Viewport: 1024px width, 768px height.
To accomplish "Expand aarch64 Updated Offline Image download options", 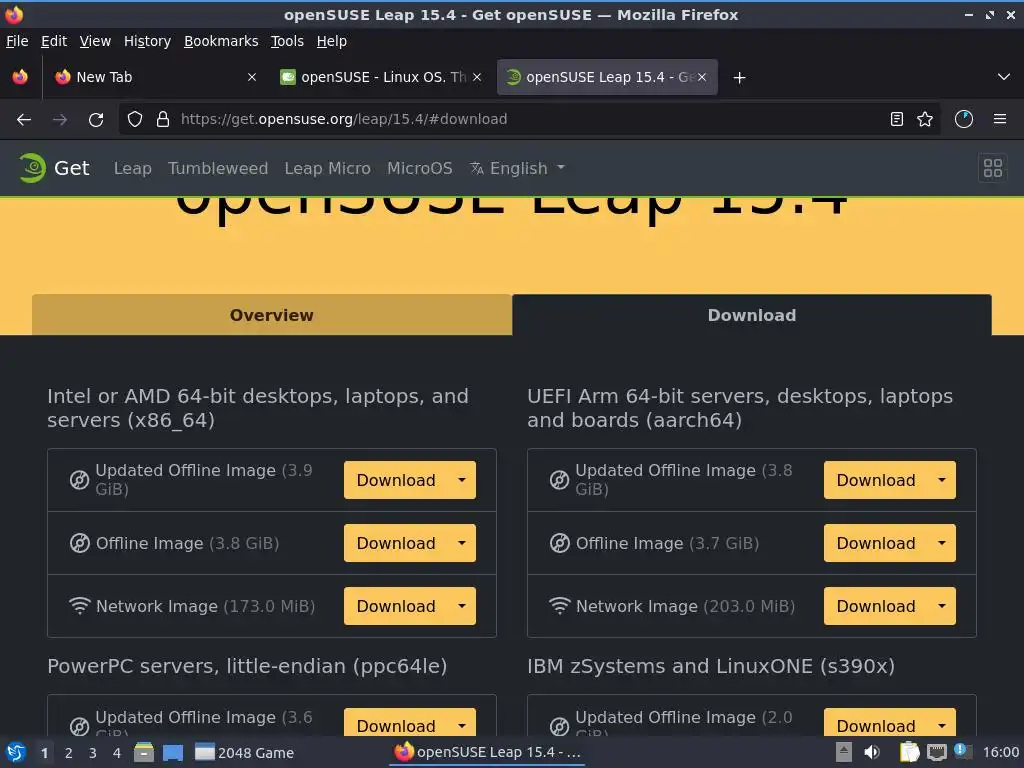I will (942, 480).
